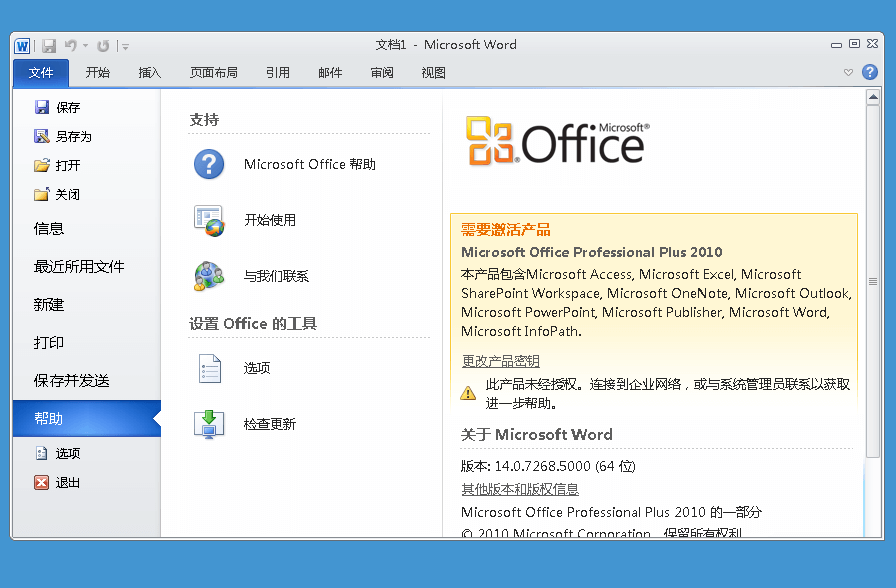Click the 与我们联系 contact us globe icon
Screen dimensions: 896x588
point(209,276)
